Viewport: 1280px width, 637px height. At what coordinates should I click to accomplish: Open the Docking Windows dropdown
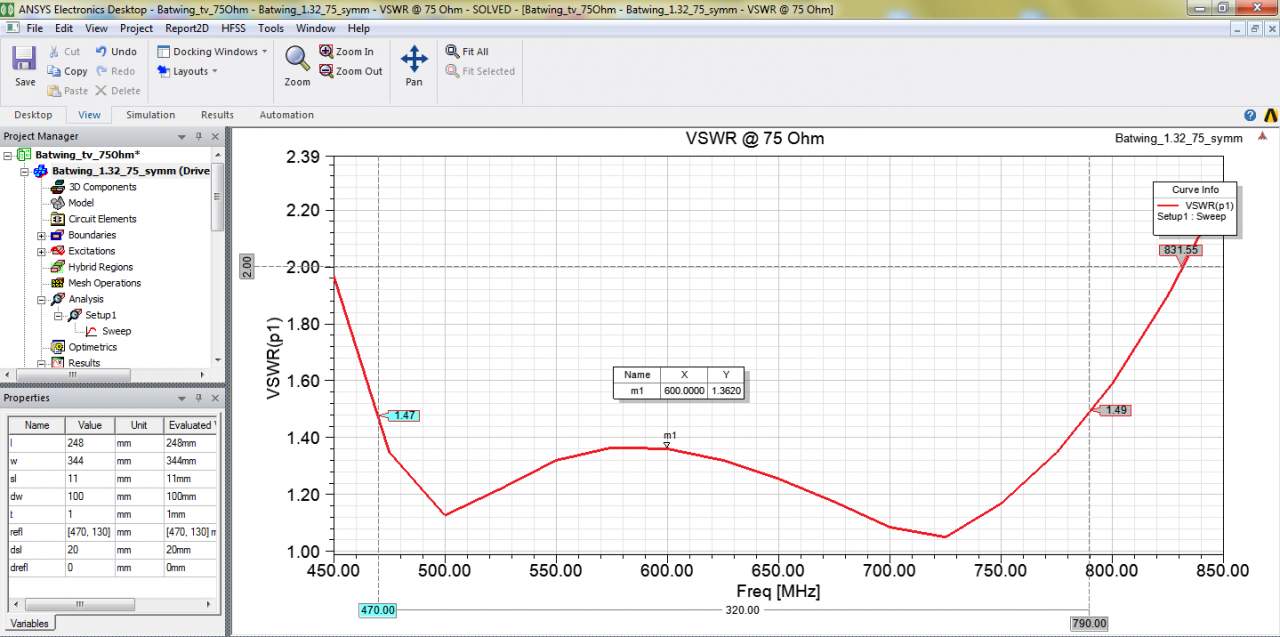tap(212, 51)
